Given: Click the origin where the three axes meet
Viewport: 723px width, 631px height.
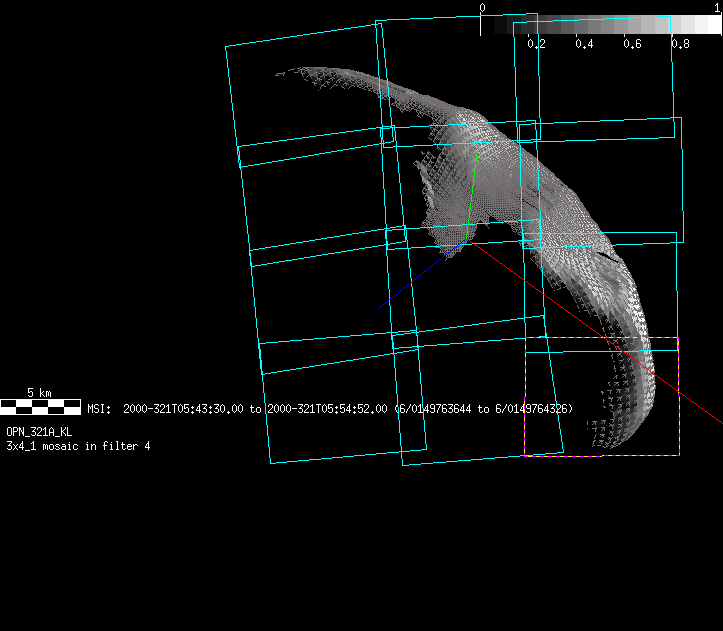Looking at the screenshot, I should tap(466, 239).
